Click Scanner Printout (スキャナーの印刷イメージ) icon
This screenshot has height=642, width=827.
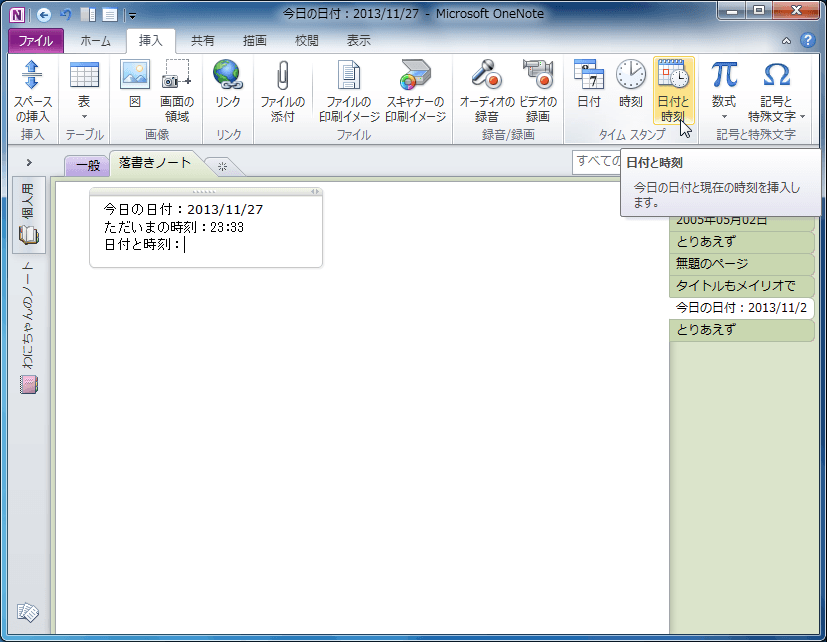(x=416, y=91)
